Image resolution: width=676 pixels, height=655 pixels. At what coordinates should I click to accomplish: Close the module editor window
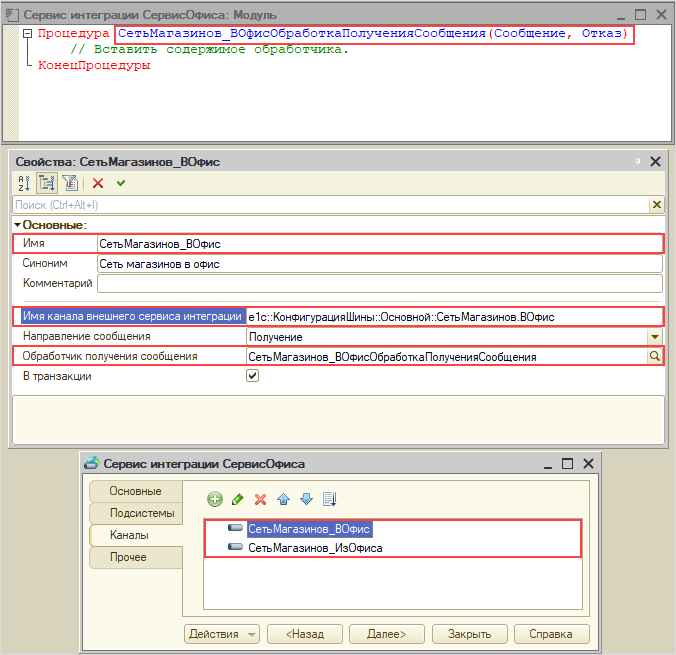pos(661,15)
